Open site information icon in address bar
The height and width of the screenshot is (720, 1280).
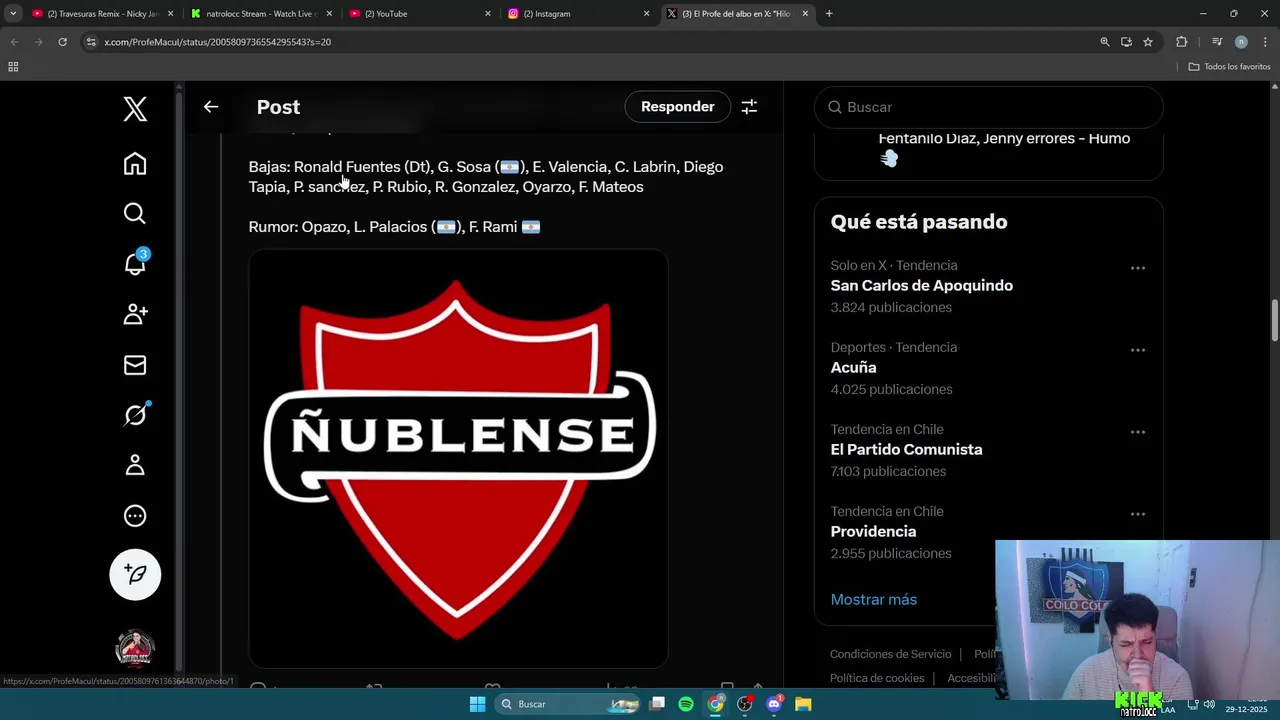91,42
